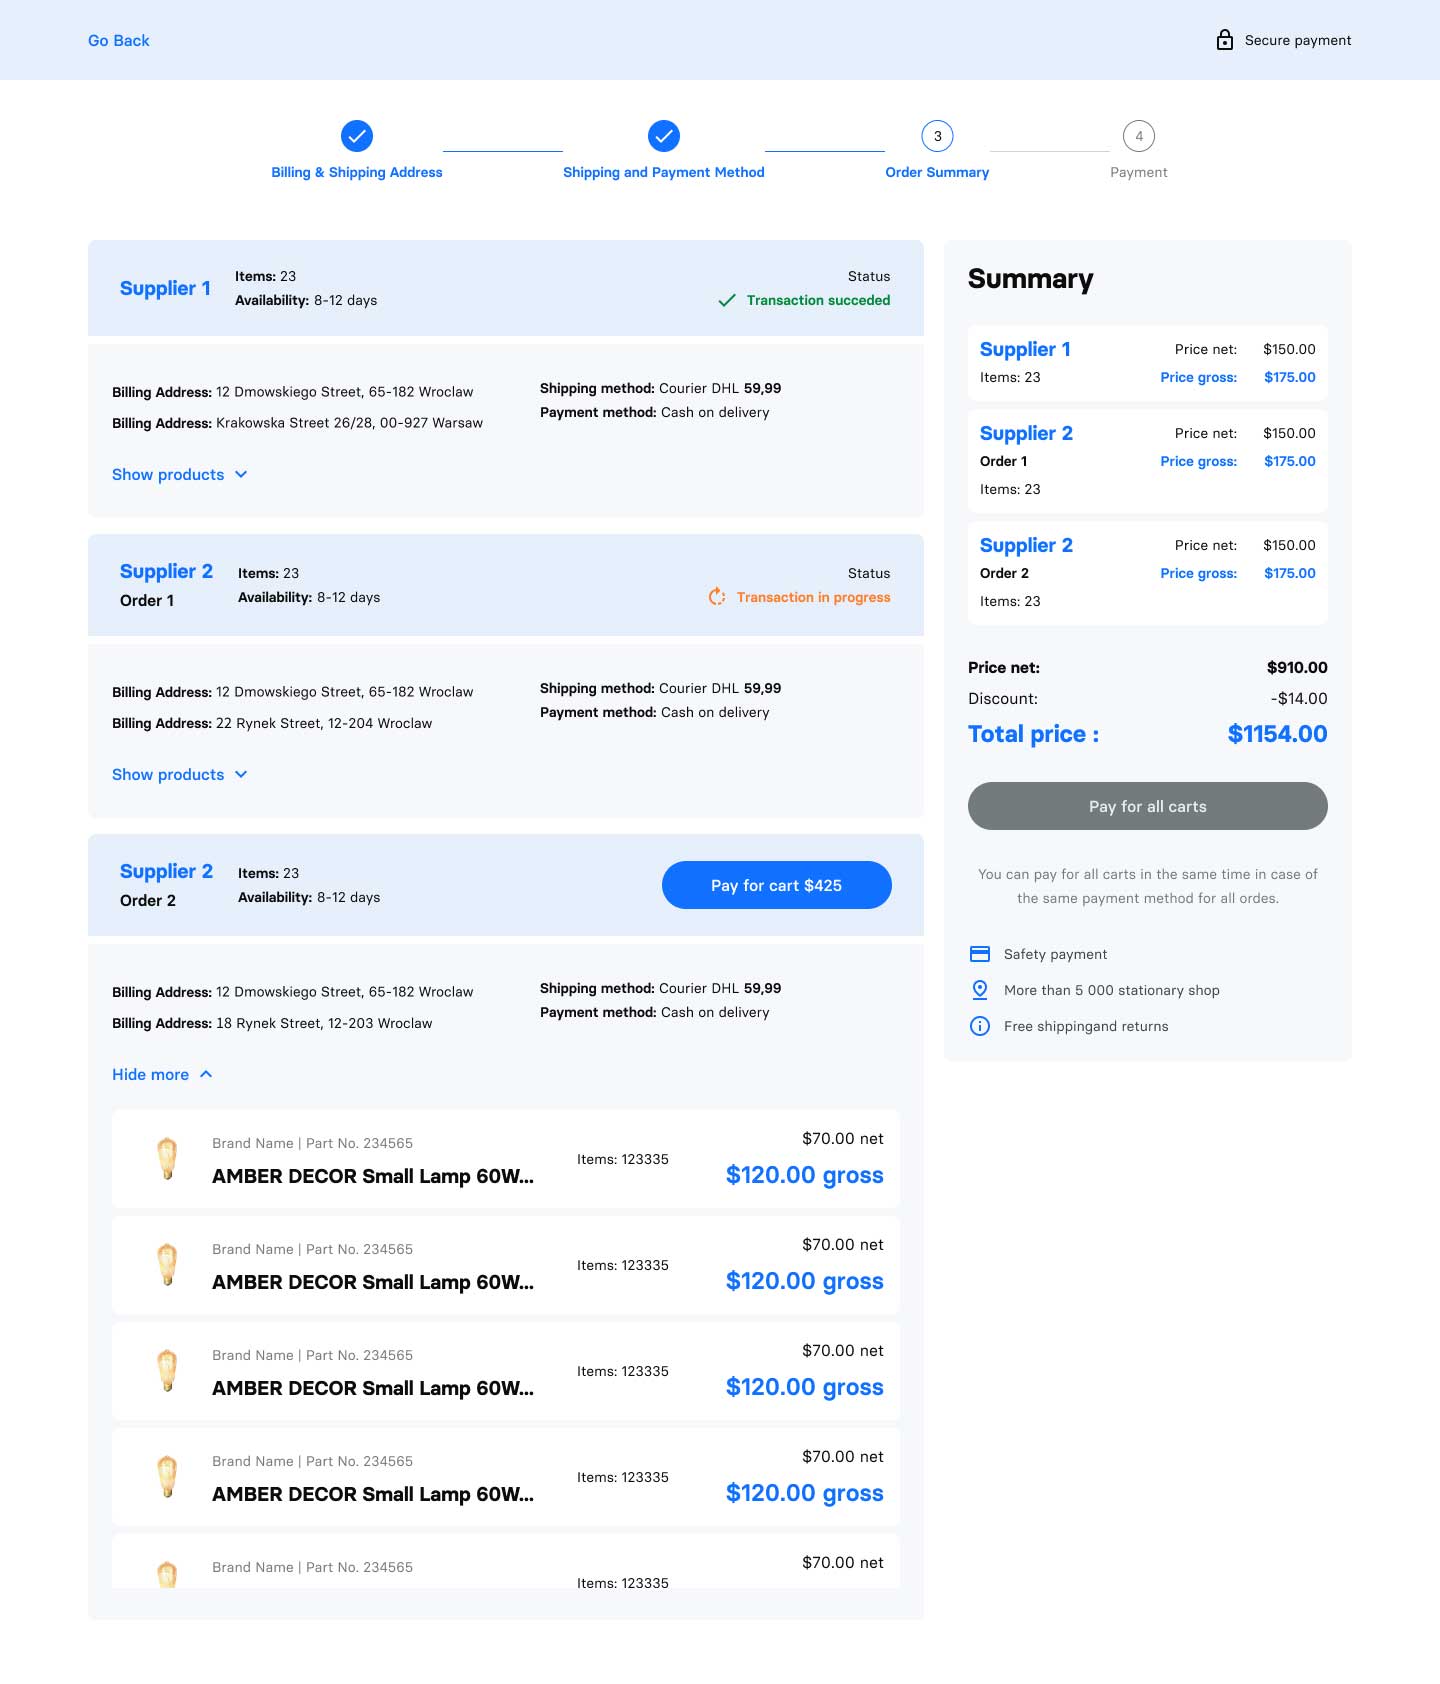Click the orange Transaction in progress spinner icon
1440x1684 pixels.
717,597
